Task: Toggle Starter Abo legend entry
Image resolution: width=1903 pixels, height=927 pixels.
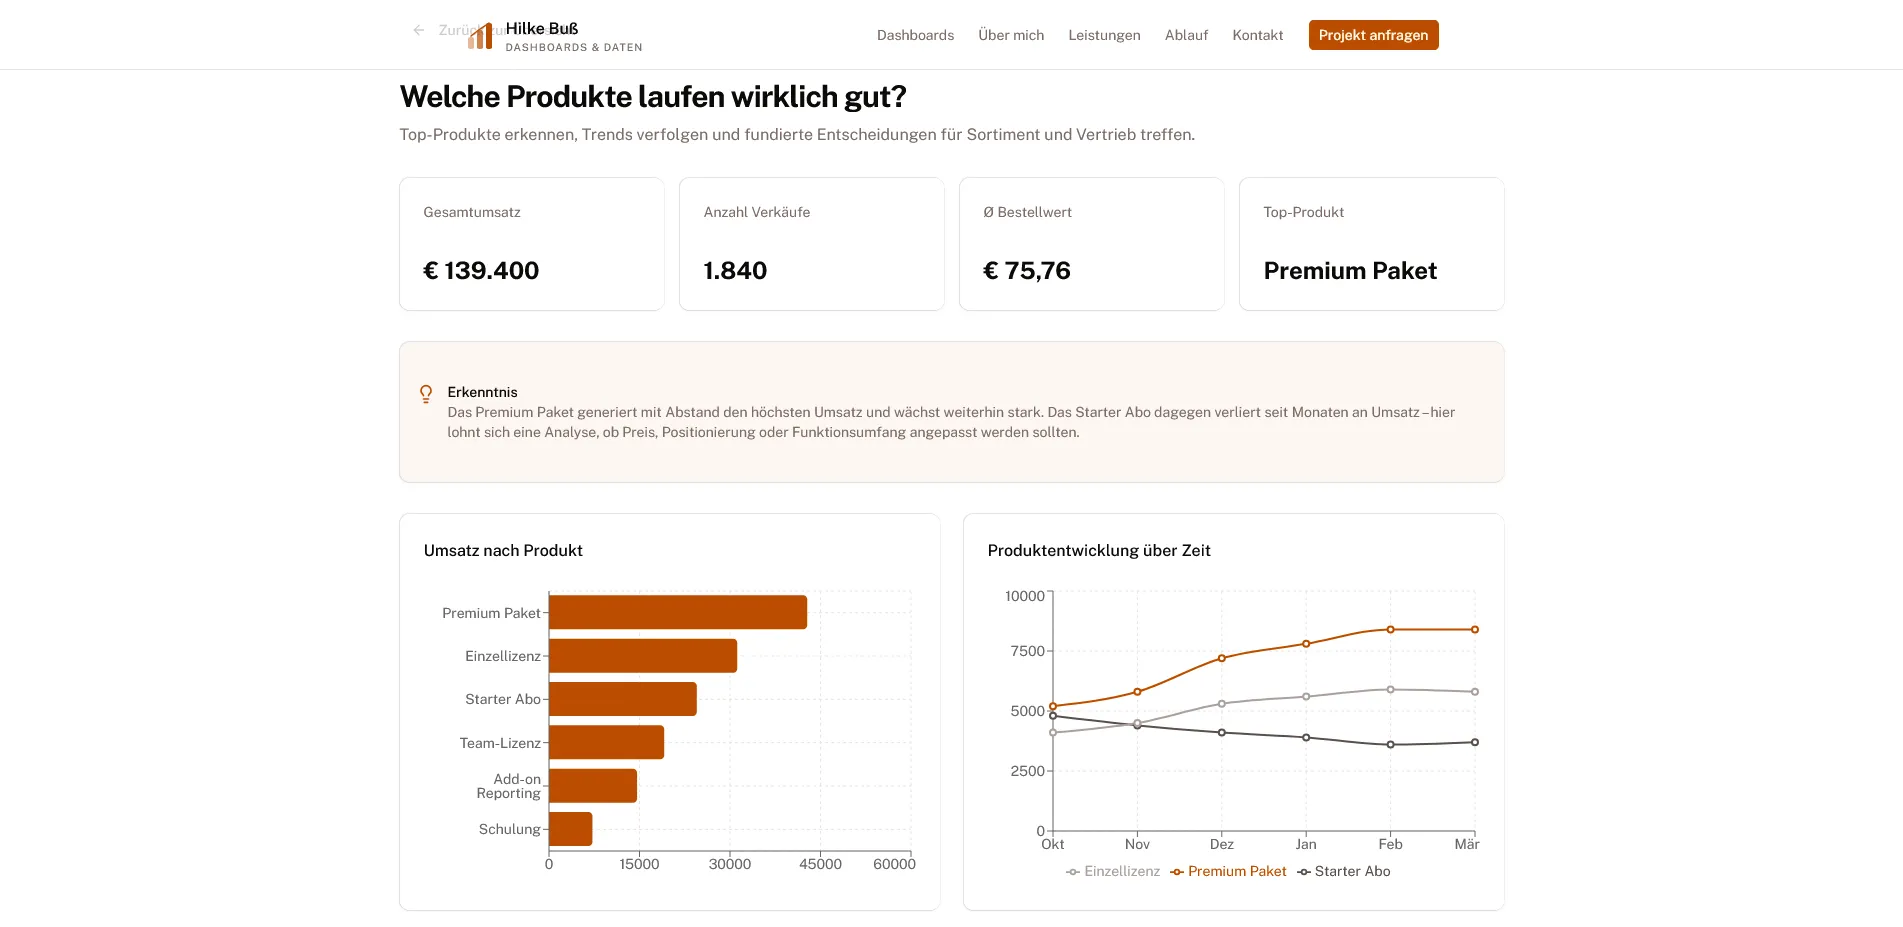Action: coord(1343,871)
